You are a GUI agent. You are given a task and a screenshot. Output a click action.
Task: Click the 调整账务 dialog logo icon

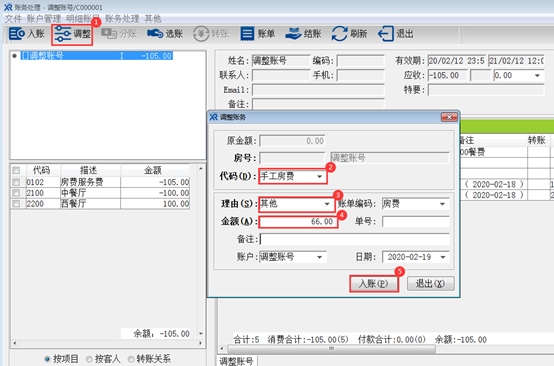213,117
